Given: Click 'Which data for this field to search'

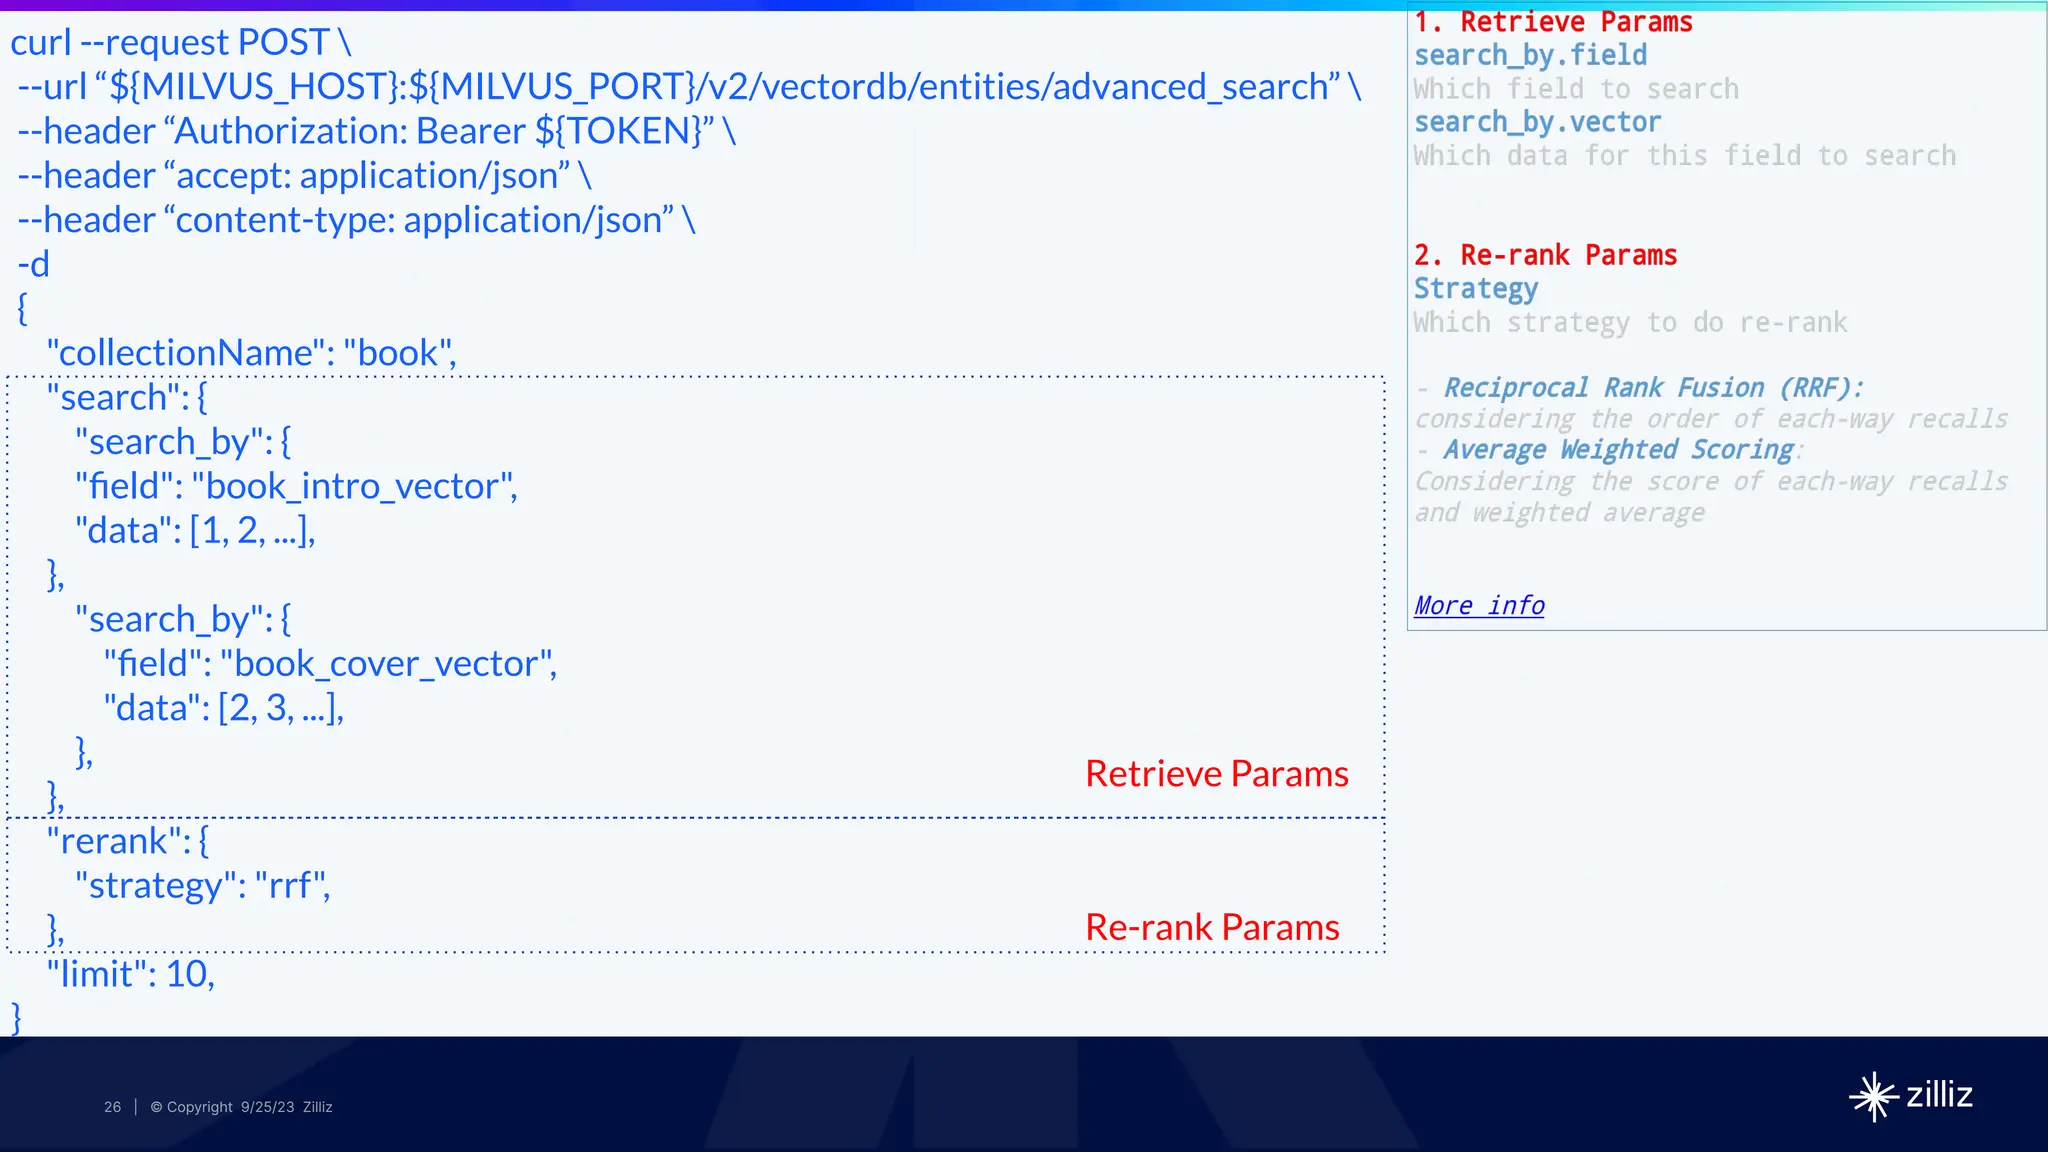Looking at the screenshot, I should click(x=1685, y=156).
